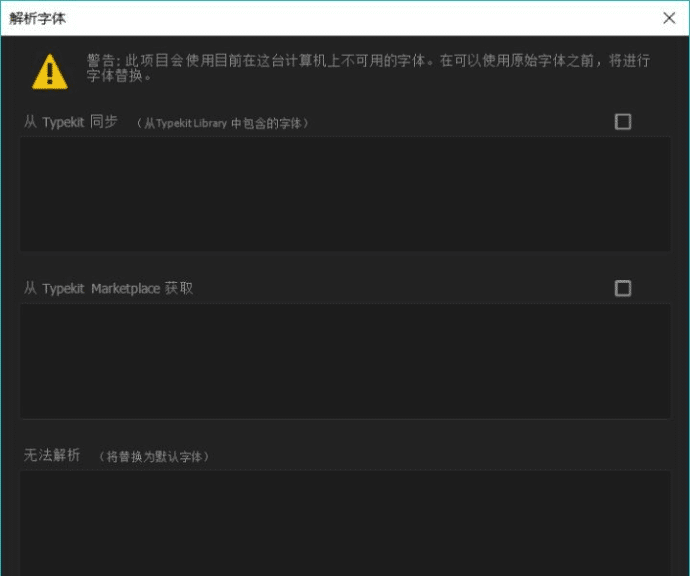
Task: Click inside the Typekit Marketplace font list
Action: tap(345, 361)
